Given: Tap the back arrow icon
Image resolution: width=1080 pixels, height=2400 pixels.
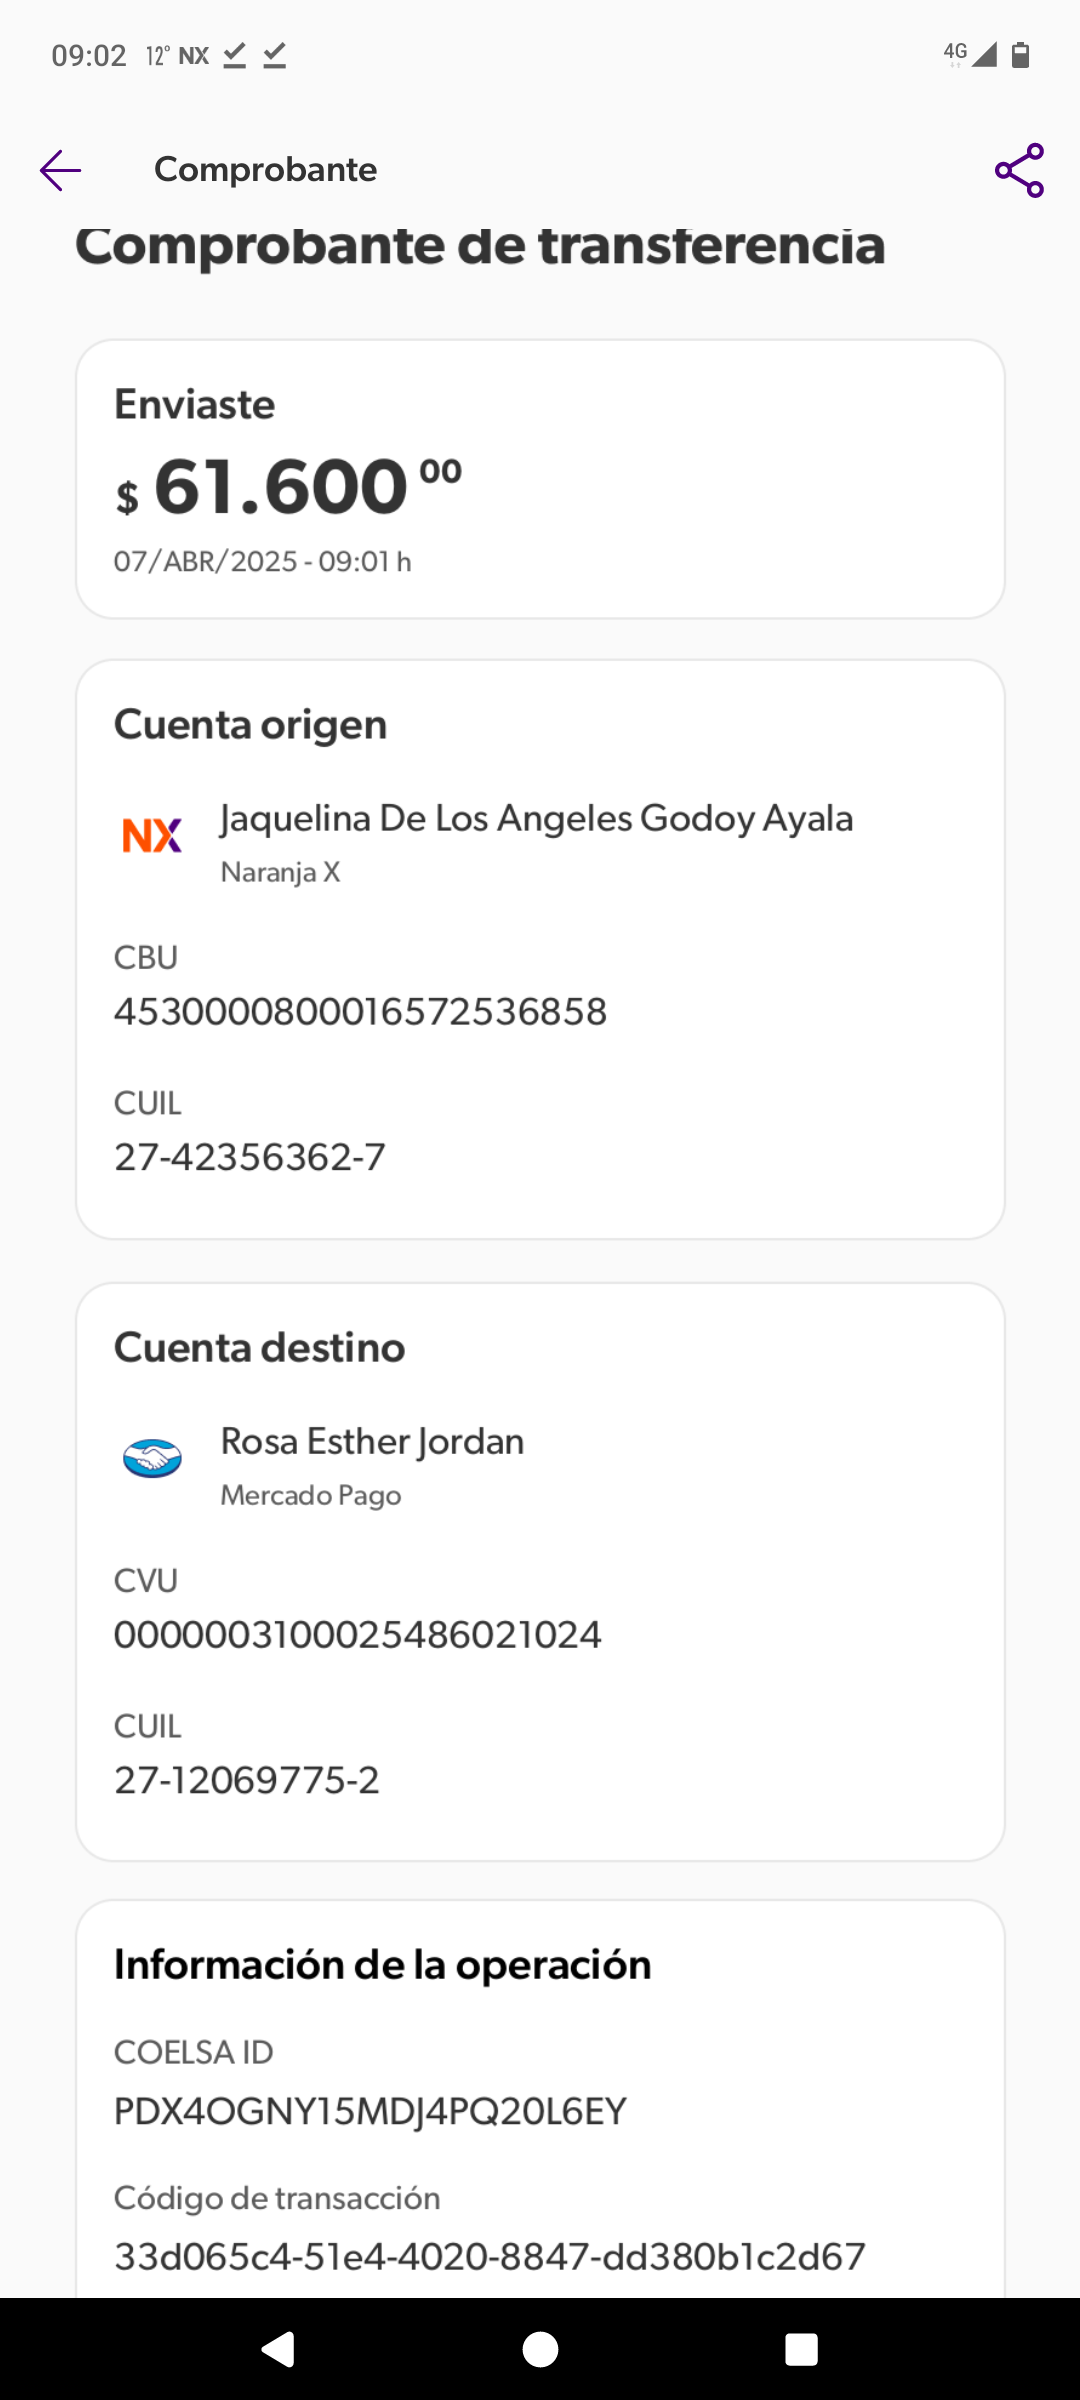Looking at the screenshot, I should tap(60, 170).
